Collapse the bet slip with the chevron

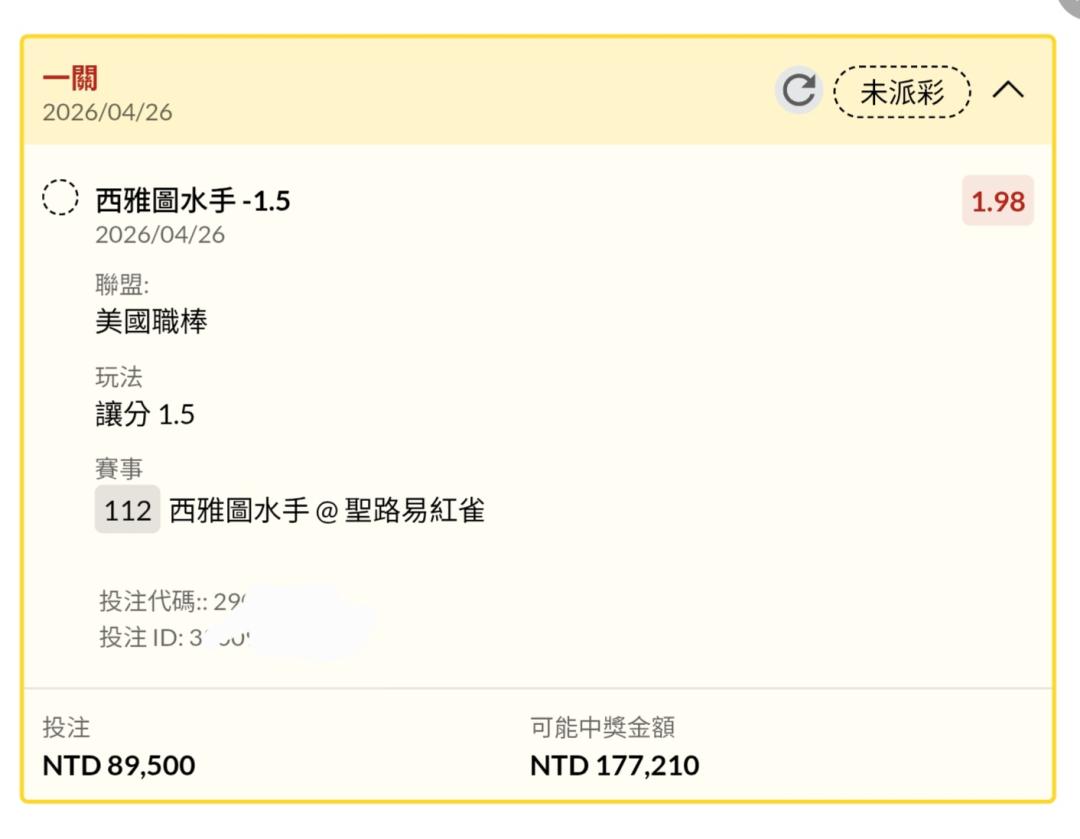(1008, 91)
